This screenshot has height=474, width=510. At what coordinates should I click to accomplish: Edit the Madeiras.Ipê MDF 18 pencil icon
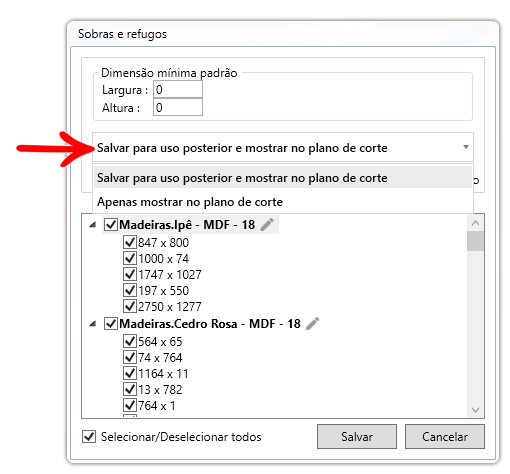tap(267, 225)
